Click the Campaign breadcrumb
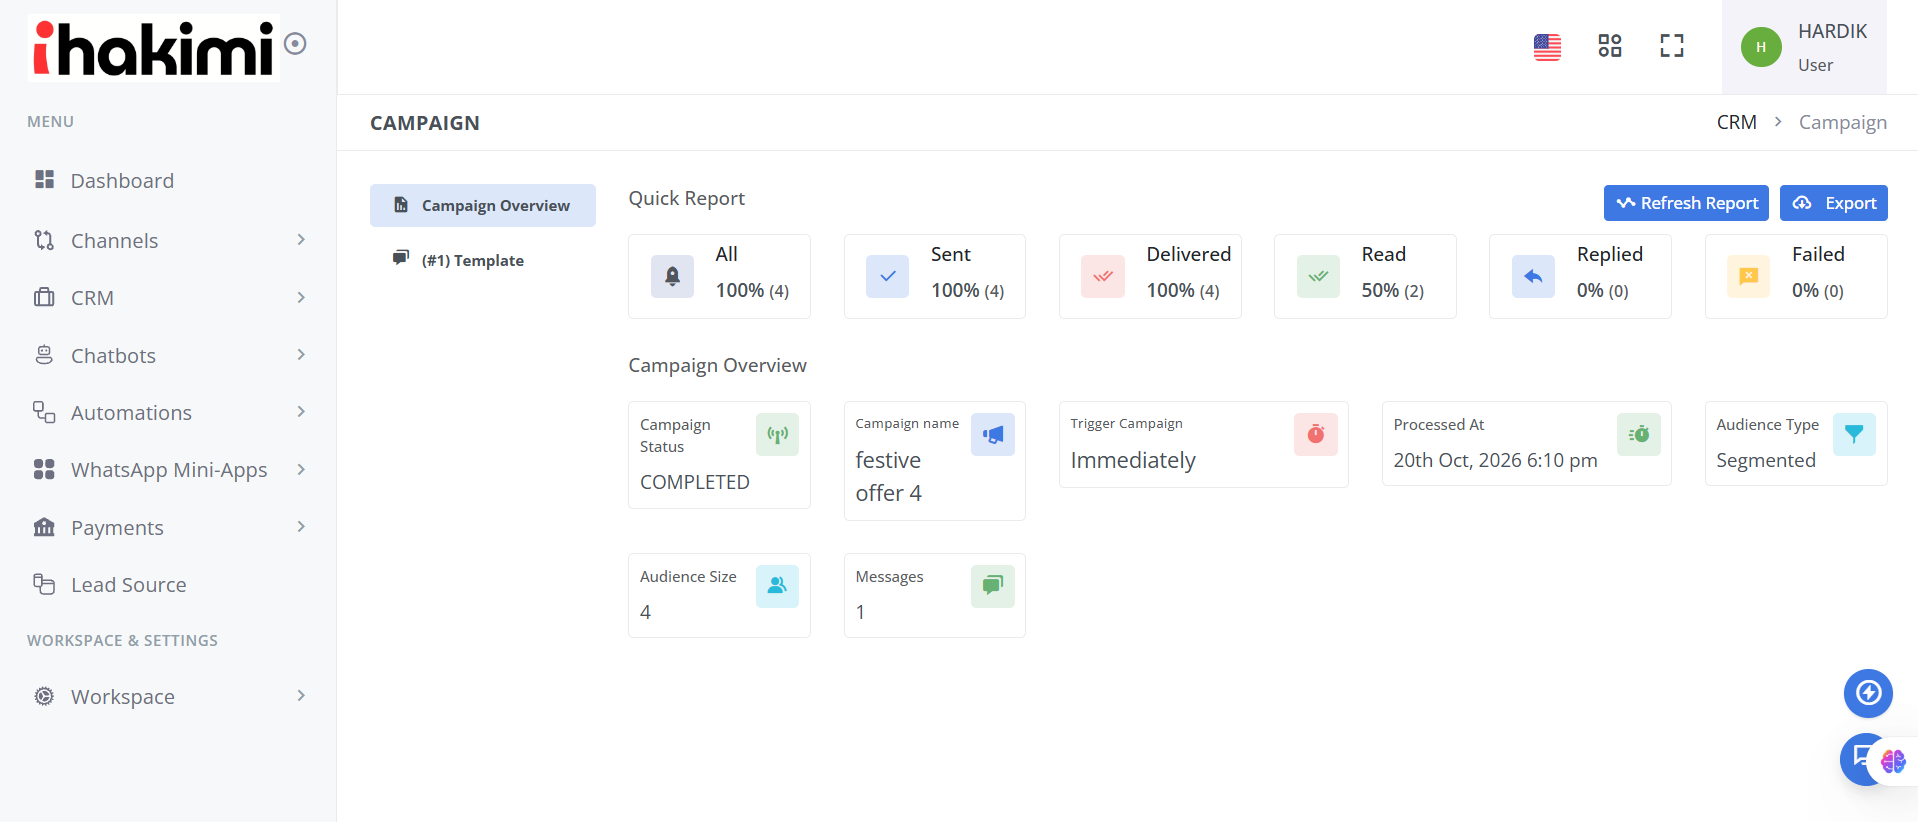1918x822 pixels. tap(1843, 122)
